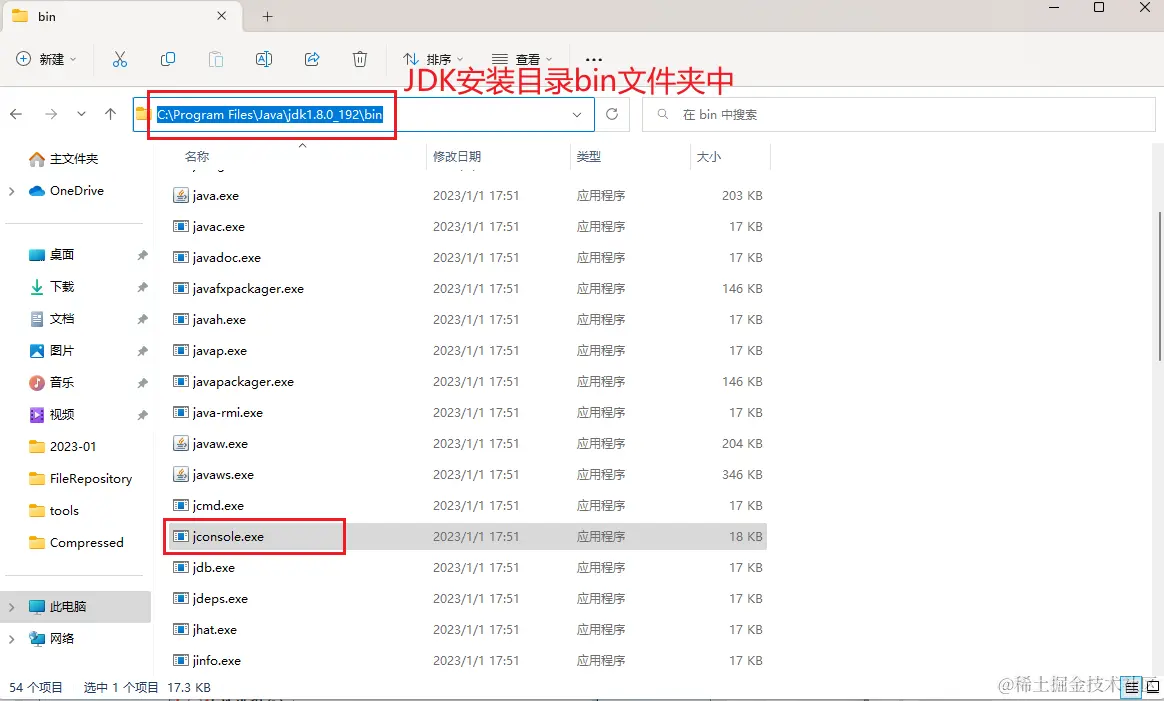This screenshot has height=701, width=1164.
Task: Click the Paste clipboard icon
Action: [x=216, y=59]
